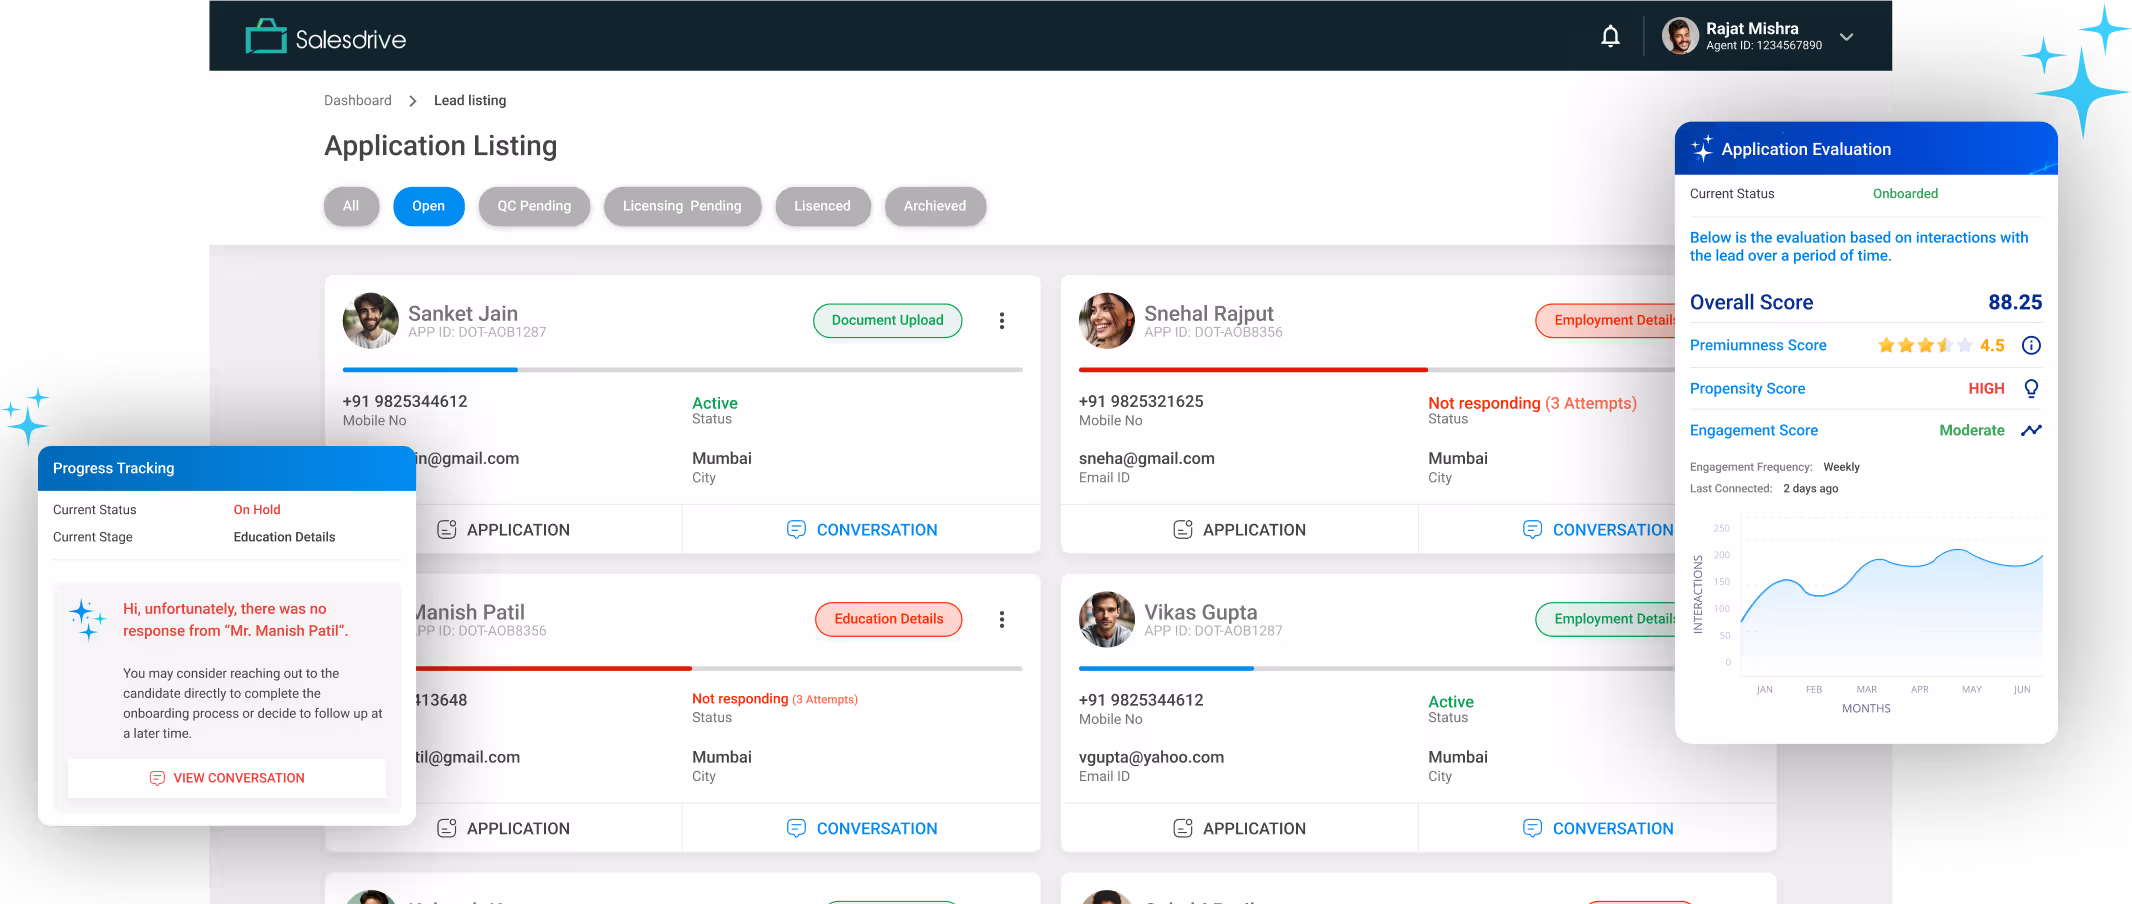Click the Premiumness Score info icon
Screen dimensions: 2132x904
coord(2031,345)
